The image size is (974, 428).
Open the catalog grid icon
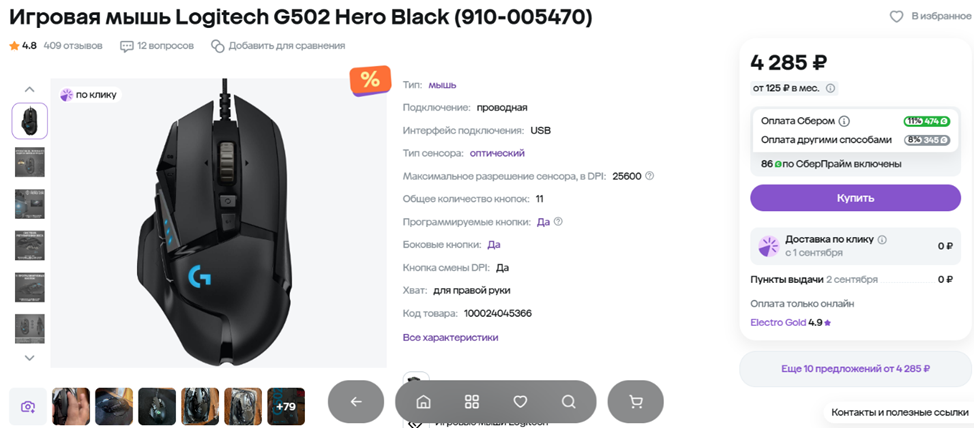472,402
